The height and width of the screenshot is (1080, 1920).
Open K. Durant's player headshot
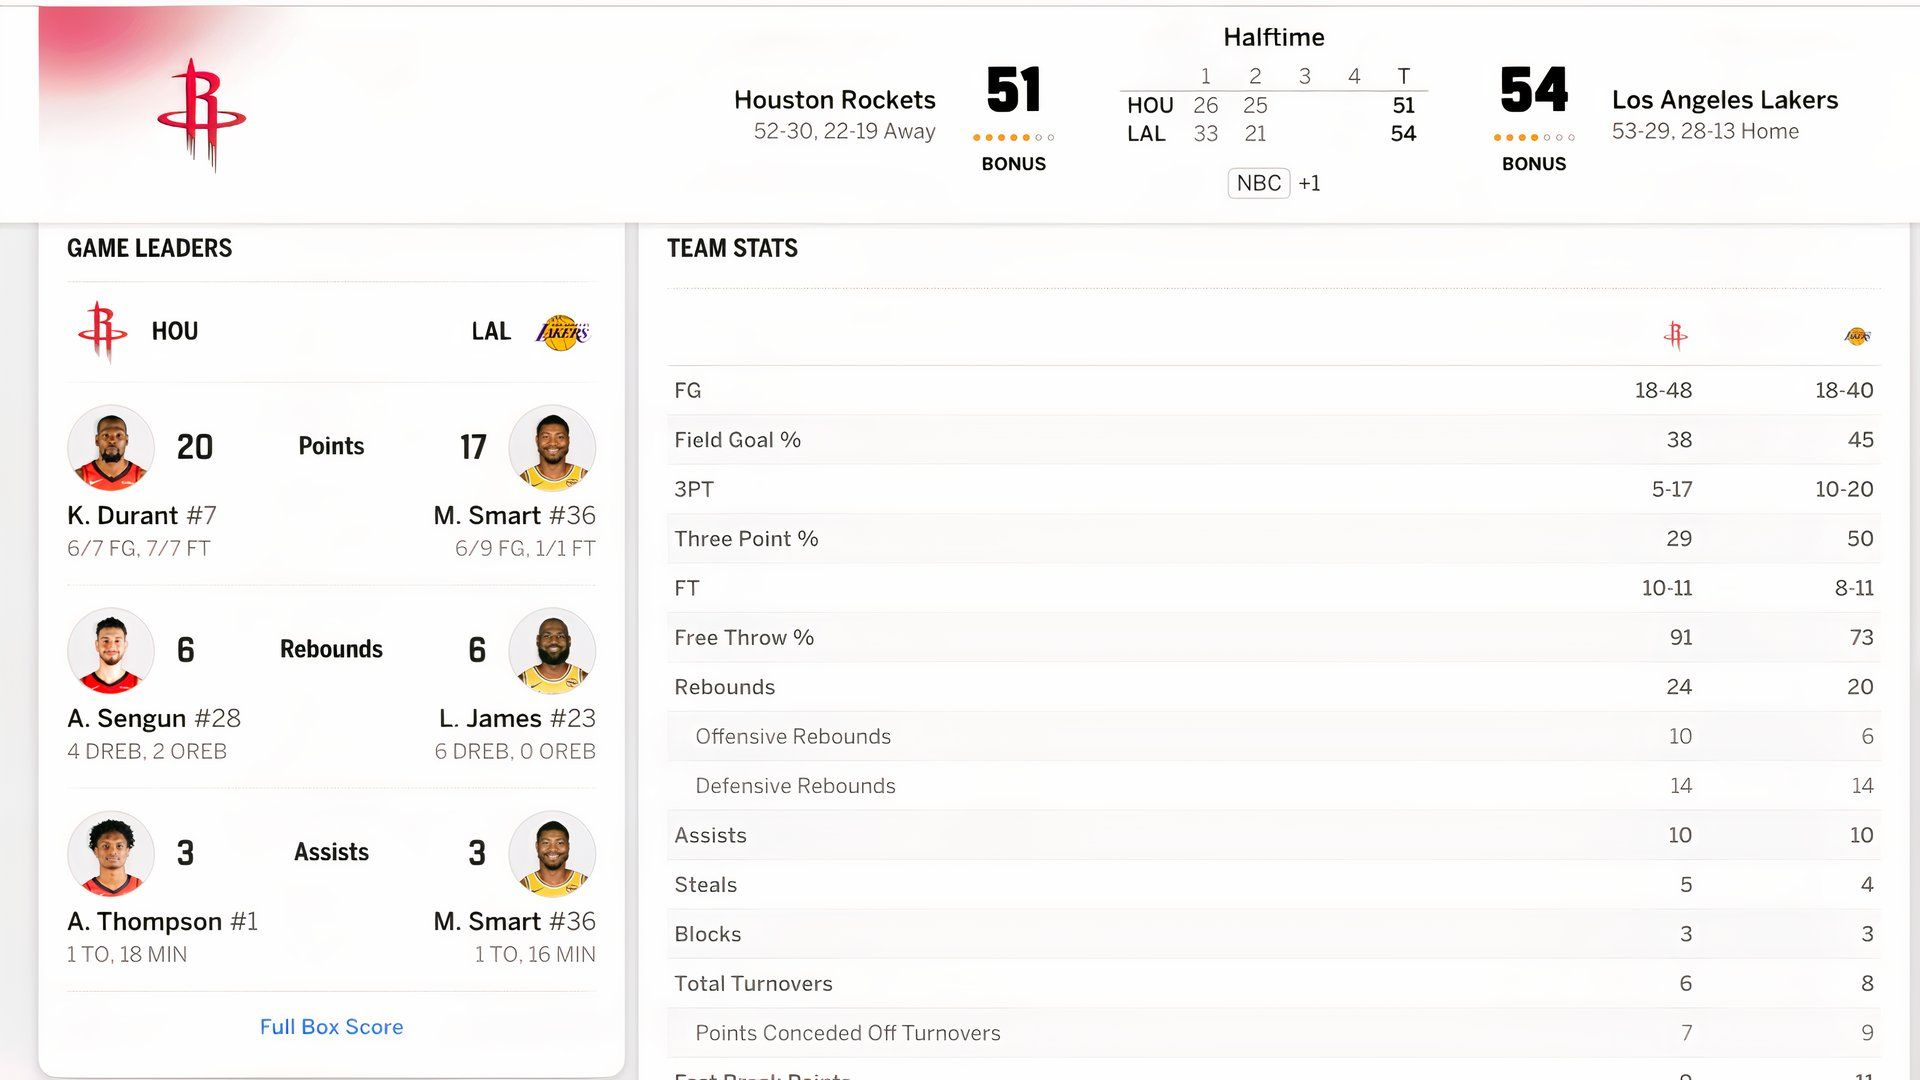click(111, 448)
